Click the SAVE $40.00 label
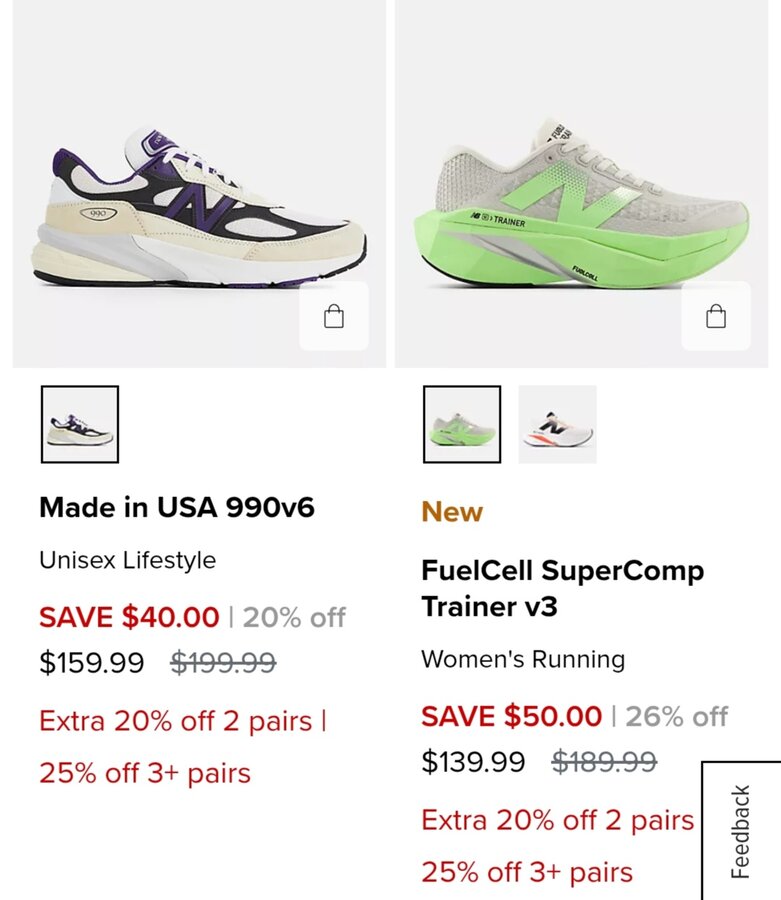 tap(129, 617)
